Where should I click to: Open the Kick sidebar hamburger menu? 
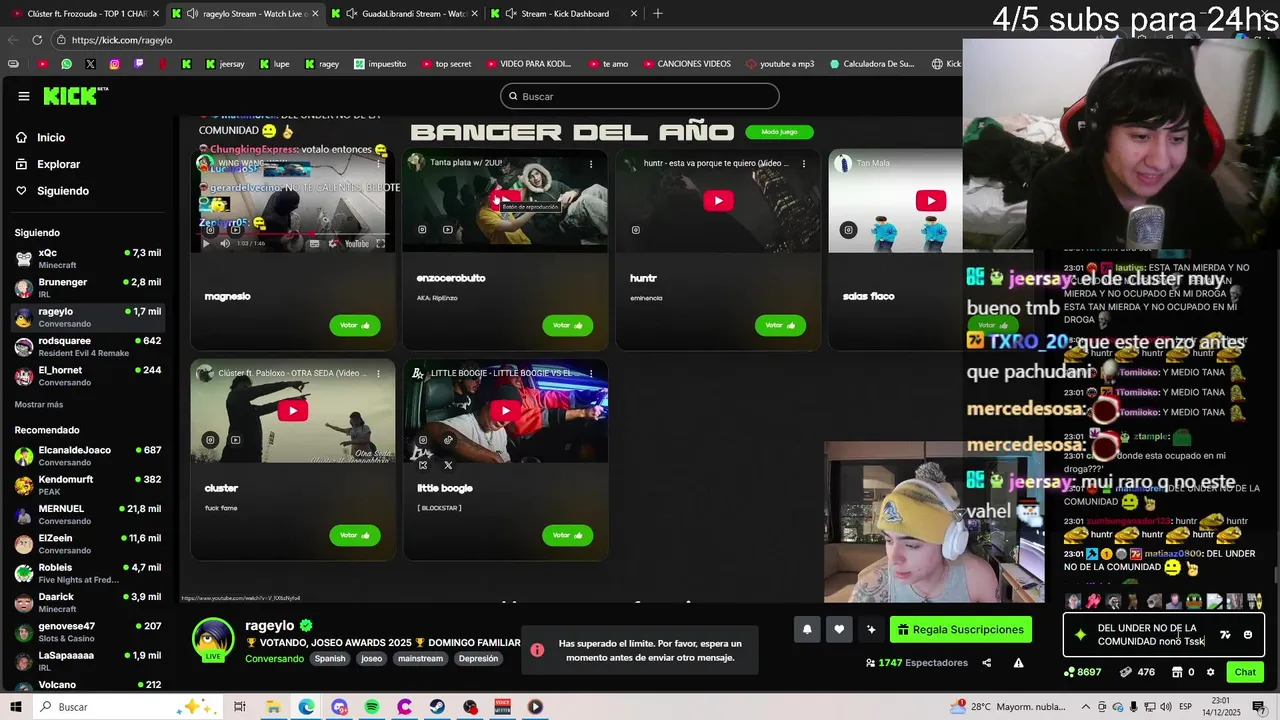click(23, 96)
